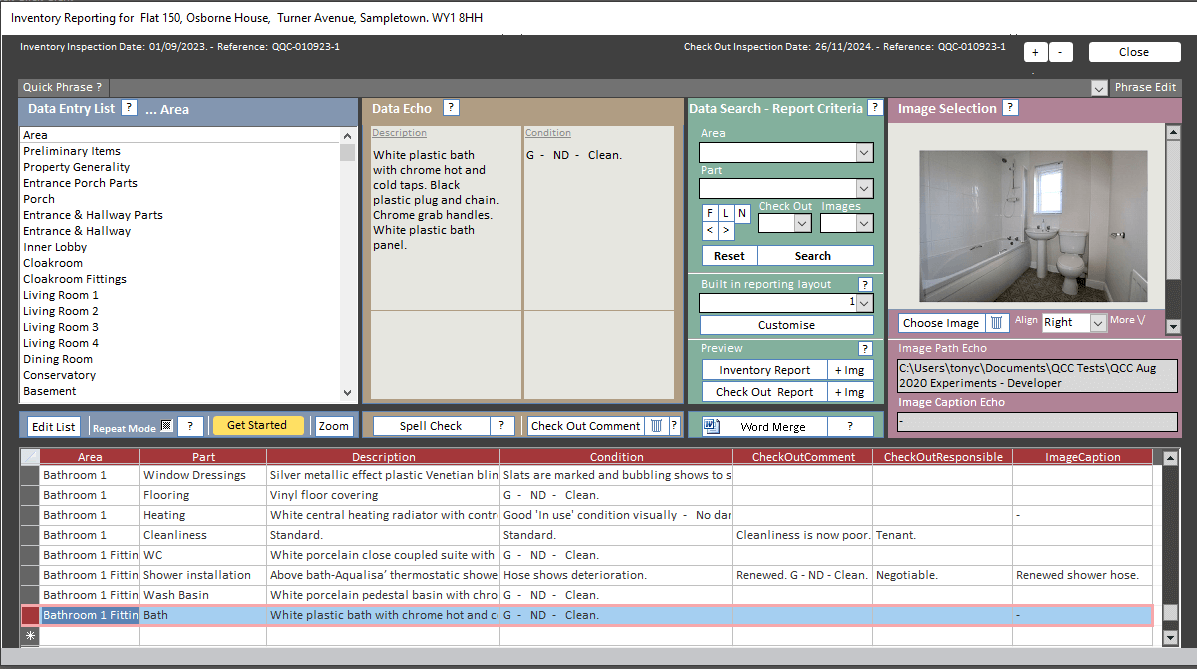Click the help icon beside Repeat Mode
1197x669 pixels.
[x=190, y=426]
